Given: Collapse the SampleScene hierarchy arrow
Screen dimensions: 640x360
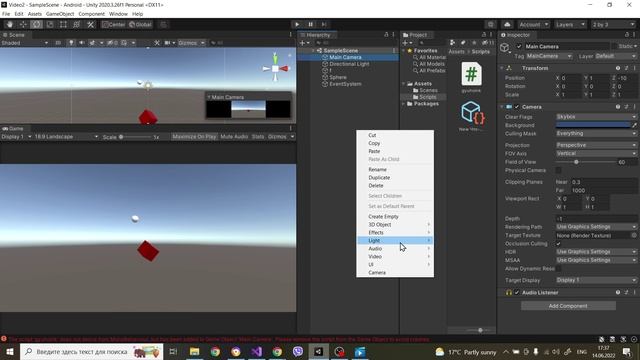Looking at the screenshot, I should [x=313, y=51].
